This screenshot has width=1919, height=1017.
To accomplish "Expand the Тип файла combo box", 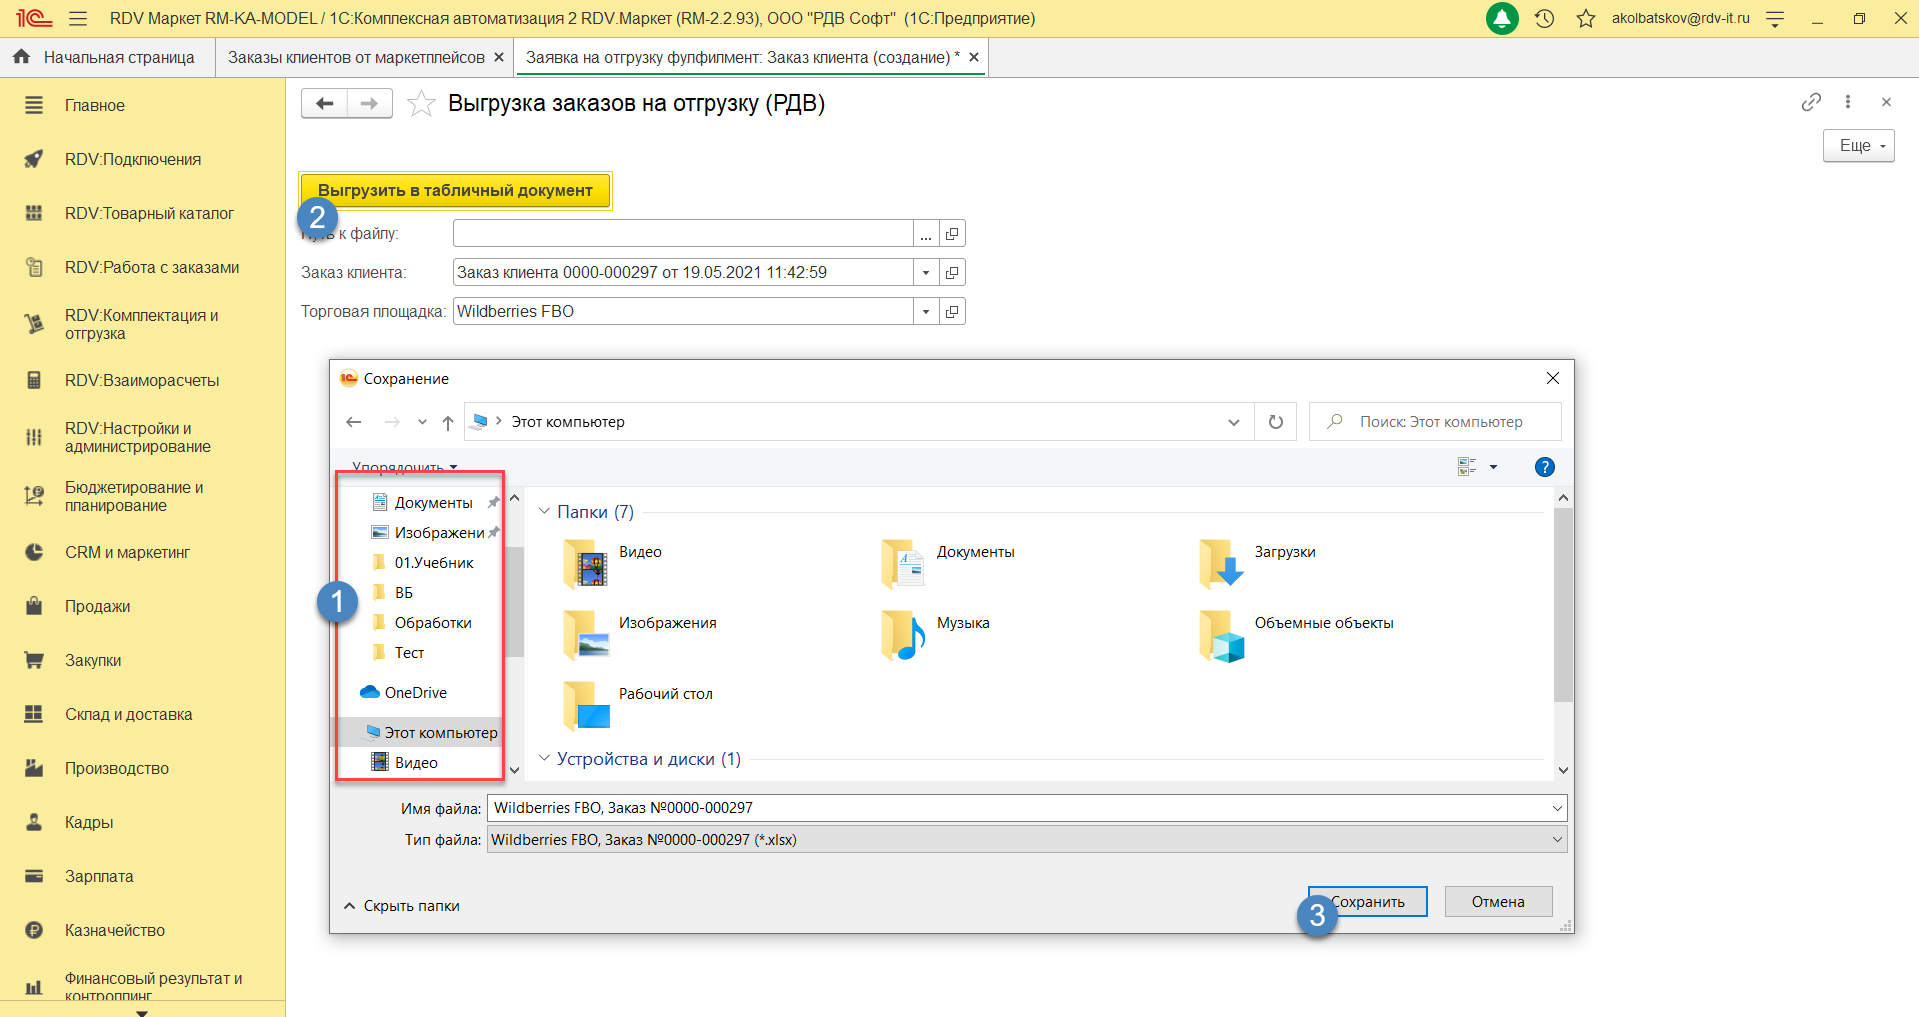I will click(1556, 840).
